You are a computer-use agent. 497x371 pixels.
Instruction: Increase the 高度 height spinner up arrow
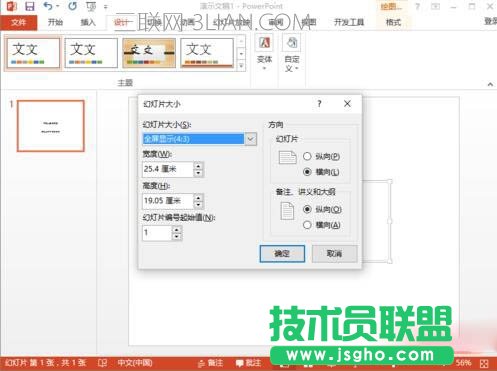pyautogui.click(x=198, y=197)
